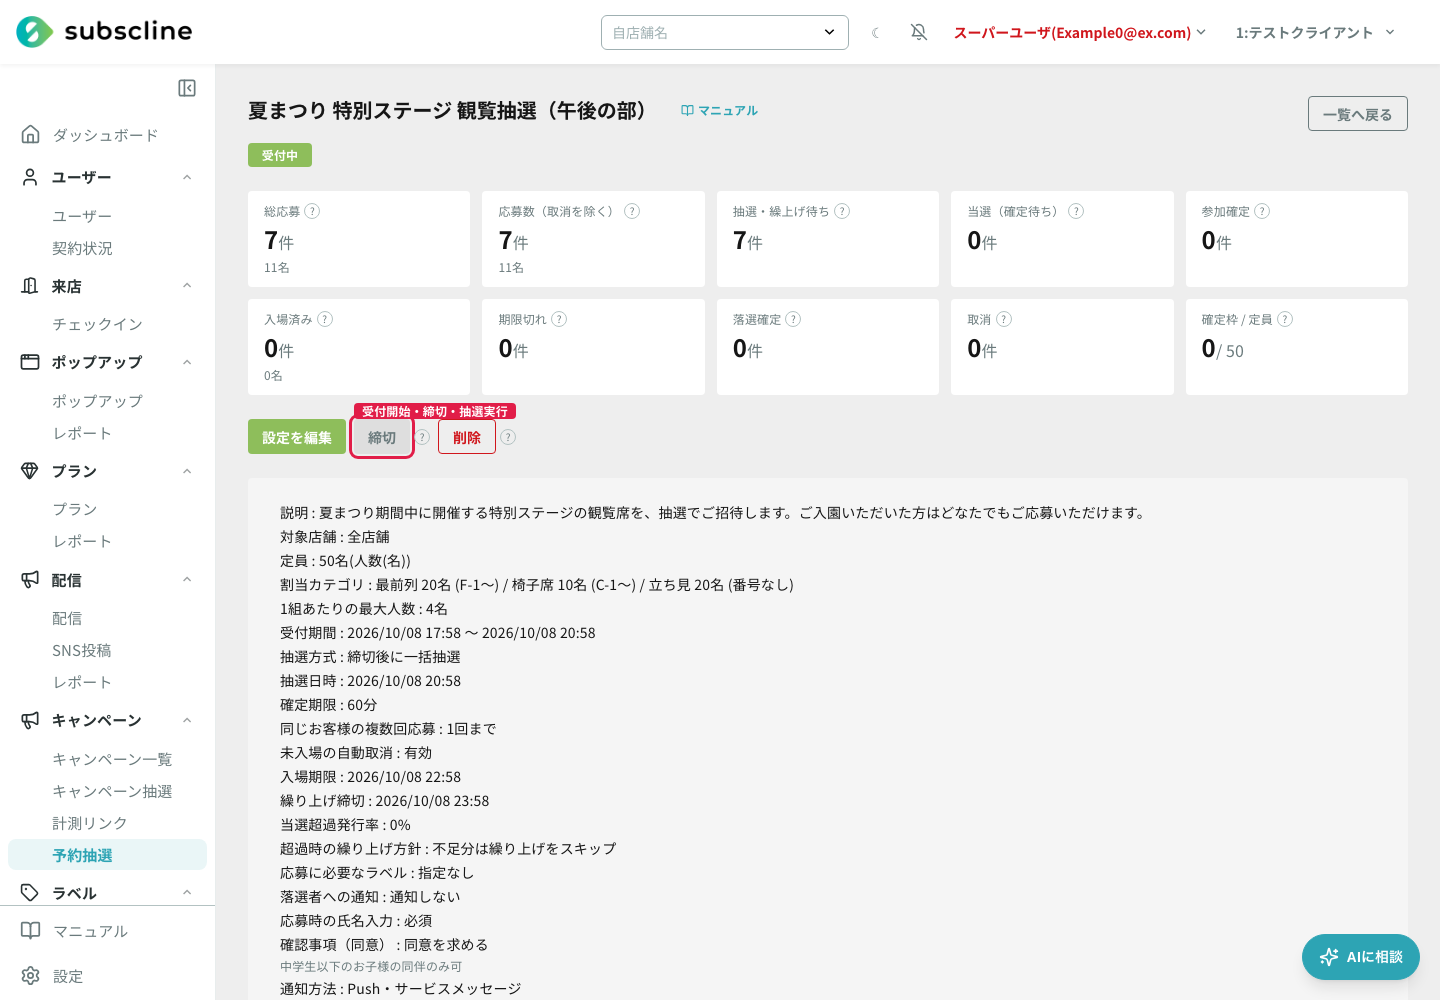
Task: Show help for 確定枠 / 定員
Action: 1285,319
